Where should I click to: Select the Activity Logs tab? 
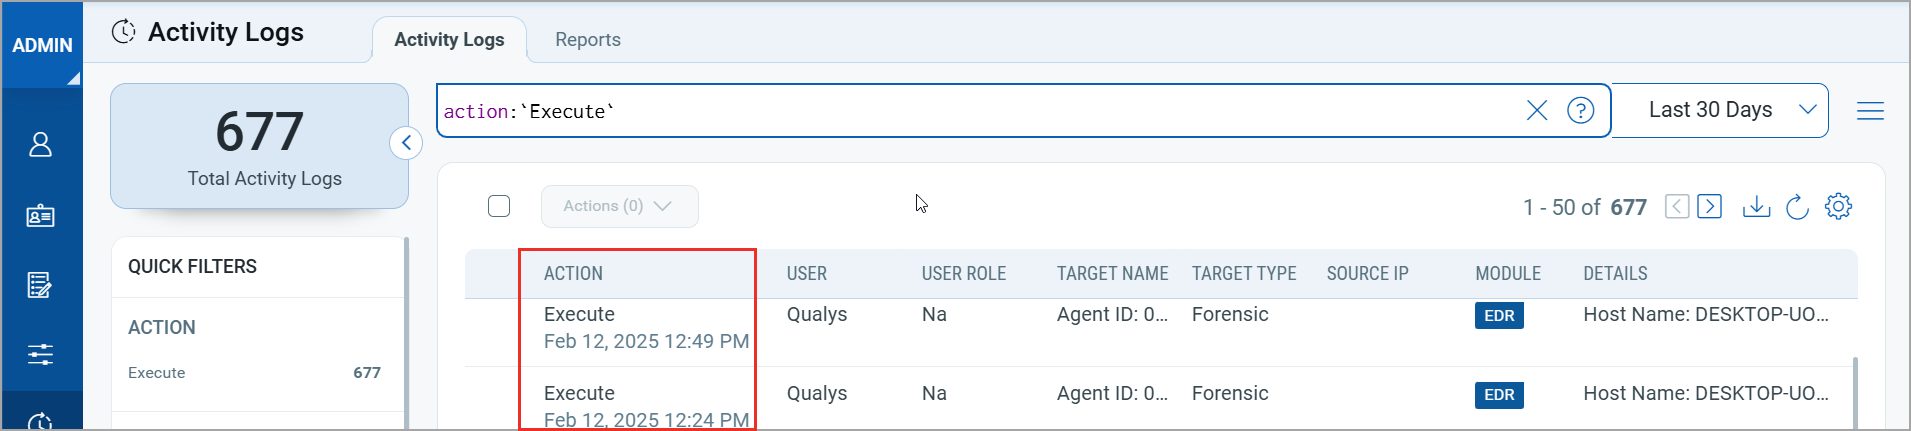coord(449,40)
